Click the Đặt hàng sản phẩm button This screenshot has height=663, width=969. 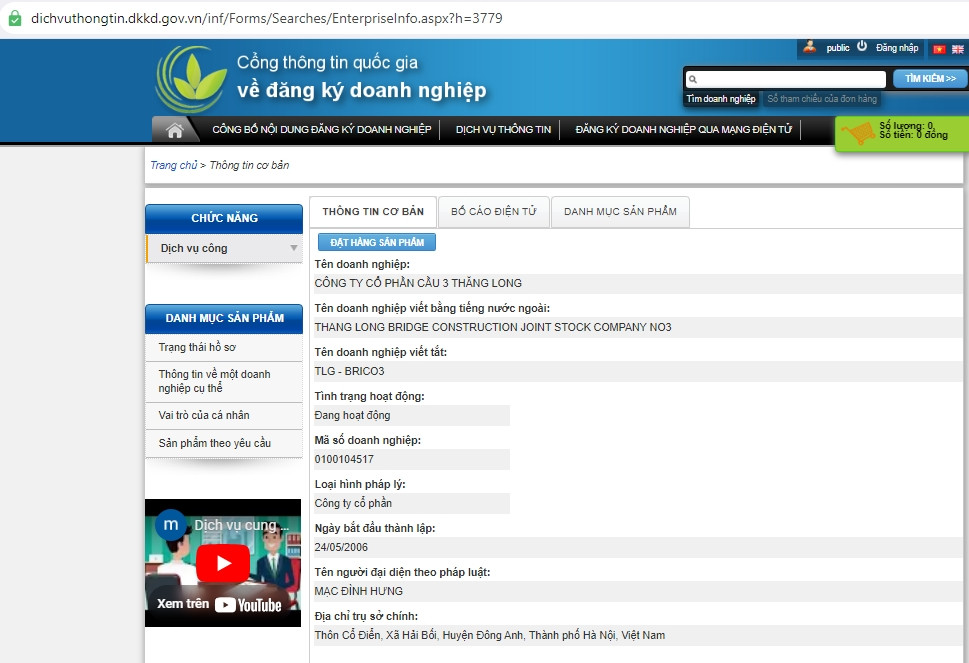(x=377, y=242)
